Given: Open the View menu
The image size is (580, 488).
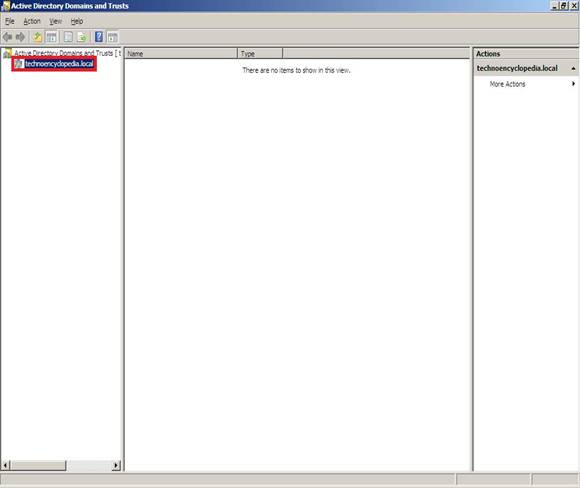Looking at the screenshot, I should click(x=55, y=21).
